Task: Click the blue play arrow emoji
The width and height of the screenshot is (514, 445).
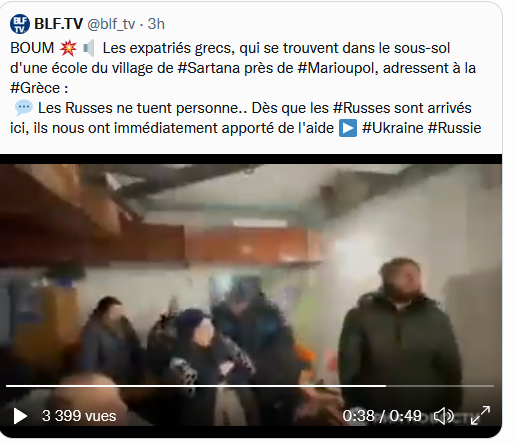Action: 348,128
